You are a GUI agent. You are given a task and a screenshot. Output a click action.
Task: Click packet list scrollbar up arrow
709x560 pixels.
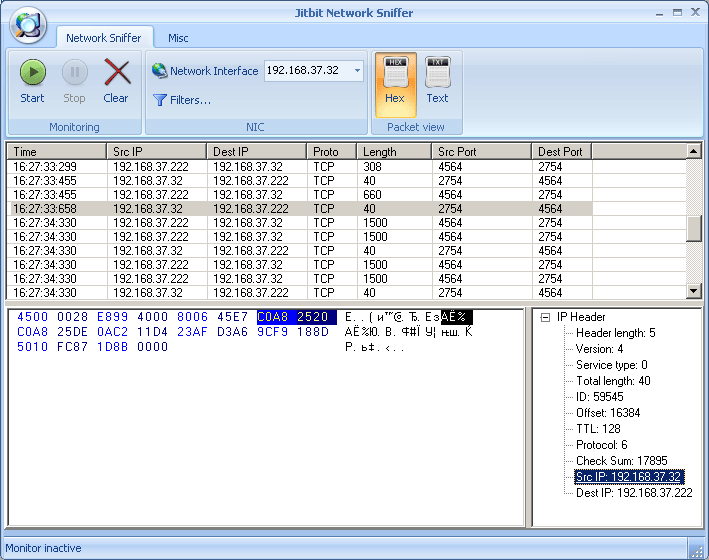pos(694,151)
